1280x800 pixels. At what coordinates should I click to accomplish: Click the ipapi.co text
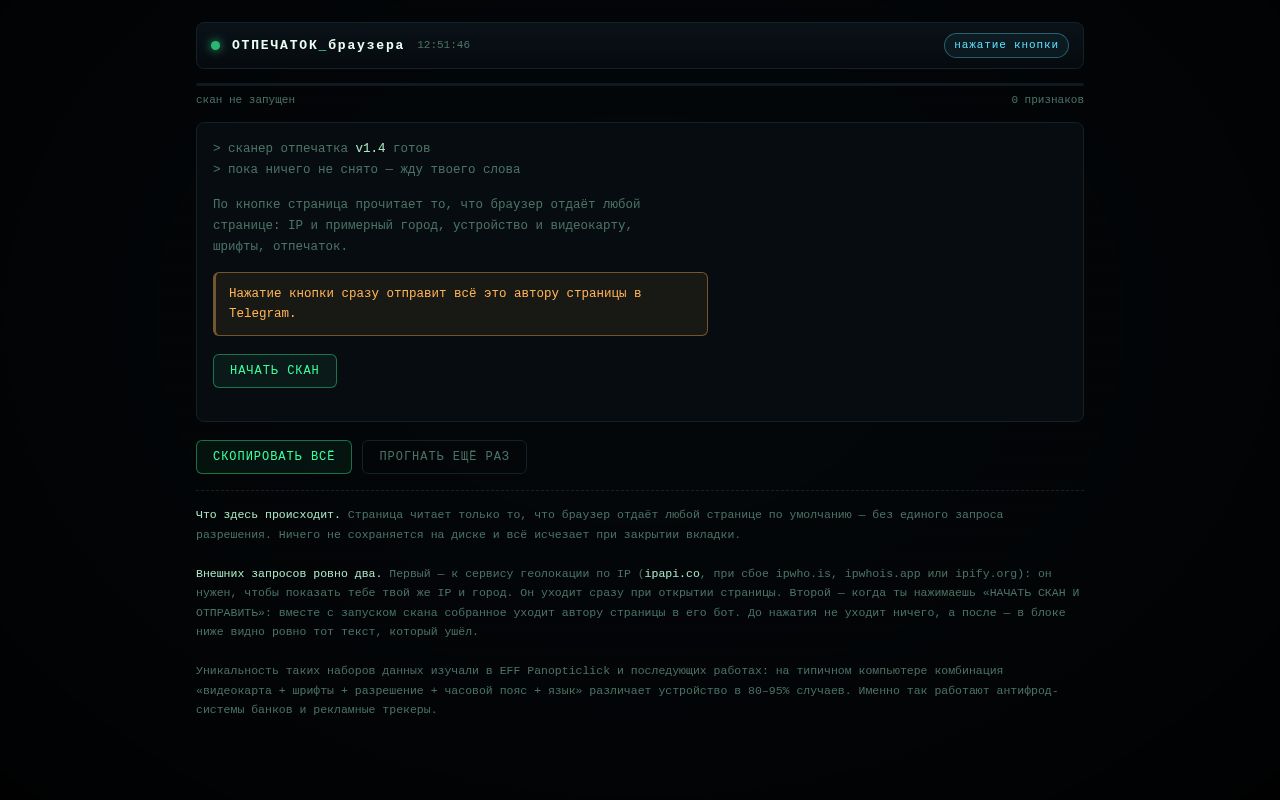(x=672, y=574)
